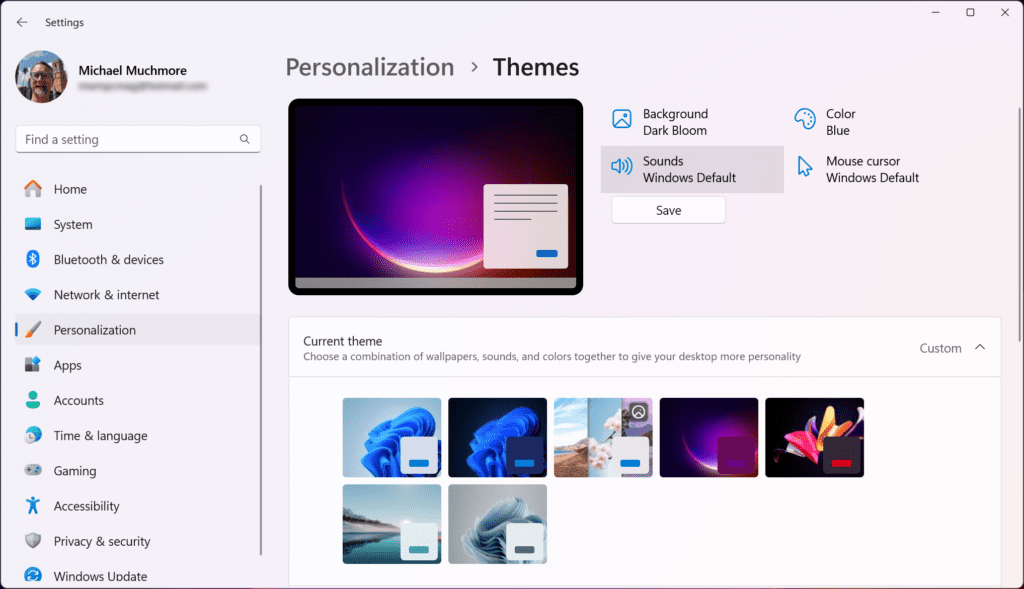Select Gaming in the sidebar
This screenshot has width=1024, height=589.
[x=138, y=471]
